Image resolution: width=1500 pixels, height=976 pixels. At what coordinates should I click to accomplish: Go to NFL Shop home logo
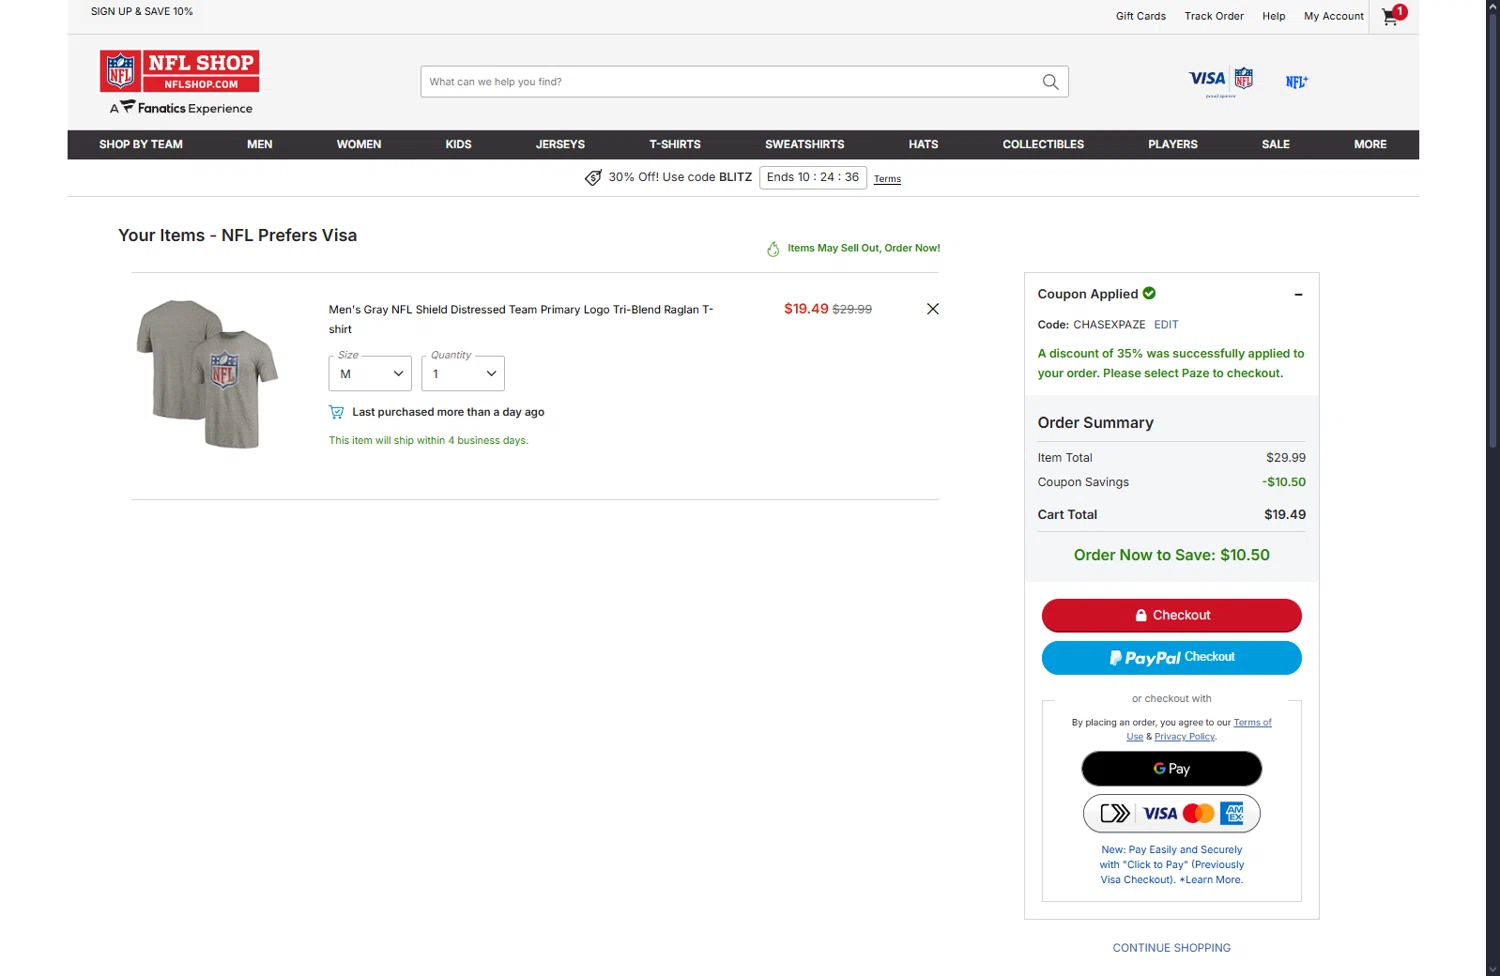(x=180, y=71)
